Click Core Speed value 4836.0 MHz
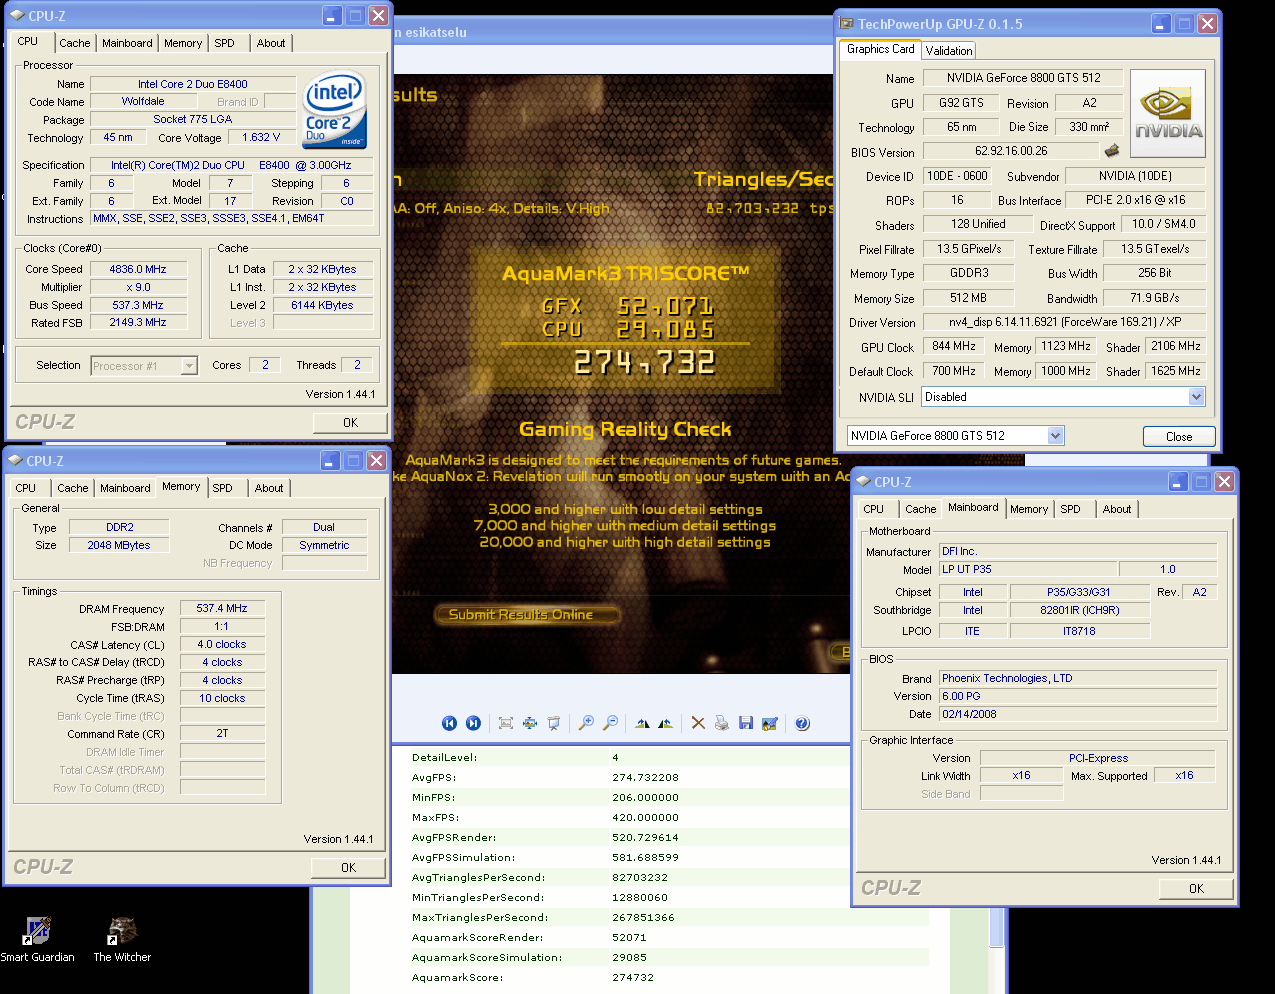 (138, 269)
